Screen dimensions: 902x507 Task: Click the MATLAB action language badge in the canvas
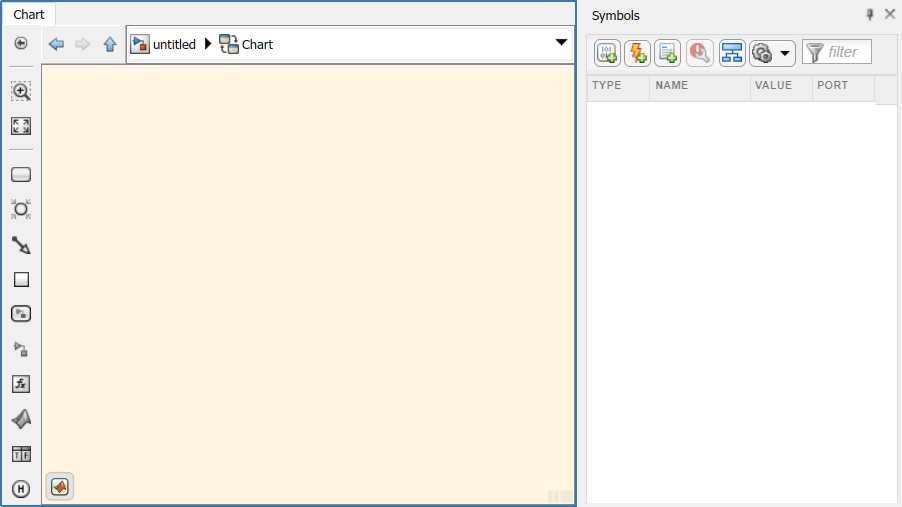click(x=60, y=487)
